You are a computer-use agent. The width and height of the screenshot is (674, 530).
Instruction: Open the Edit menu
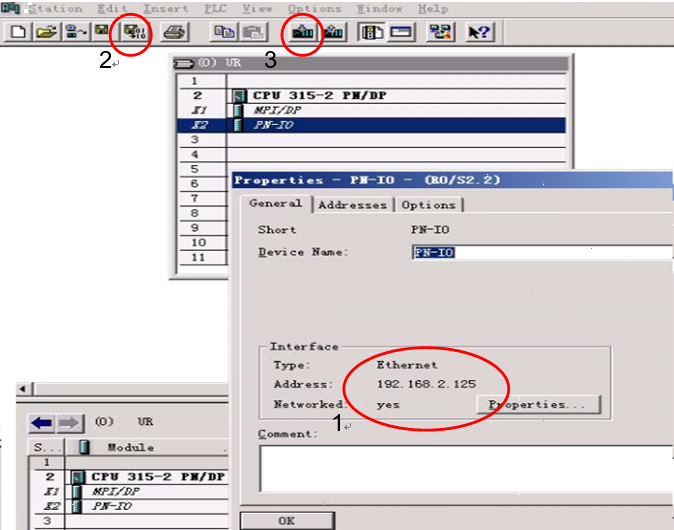pyautogui.click(x=112, y=9)
